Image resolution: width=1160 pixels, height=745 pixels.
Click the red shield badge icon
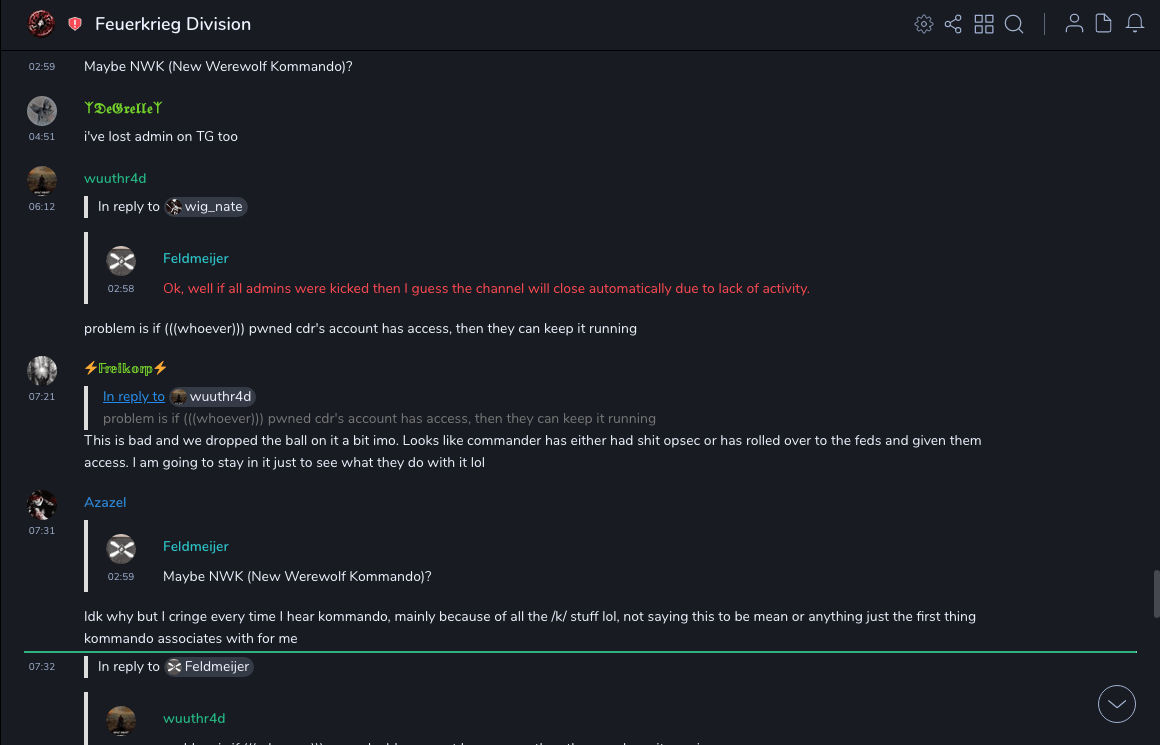(x=75, y=24)
